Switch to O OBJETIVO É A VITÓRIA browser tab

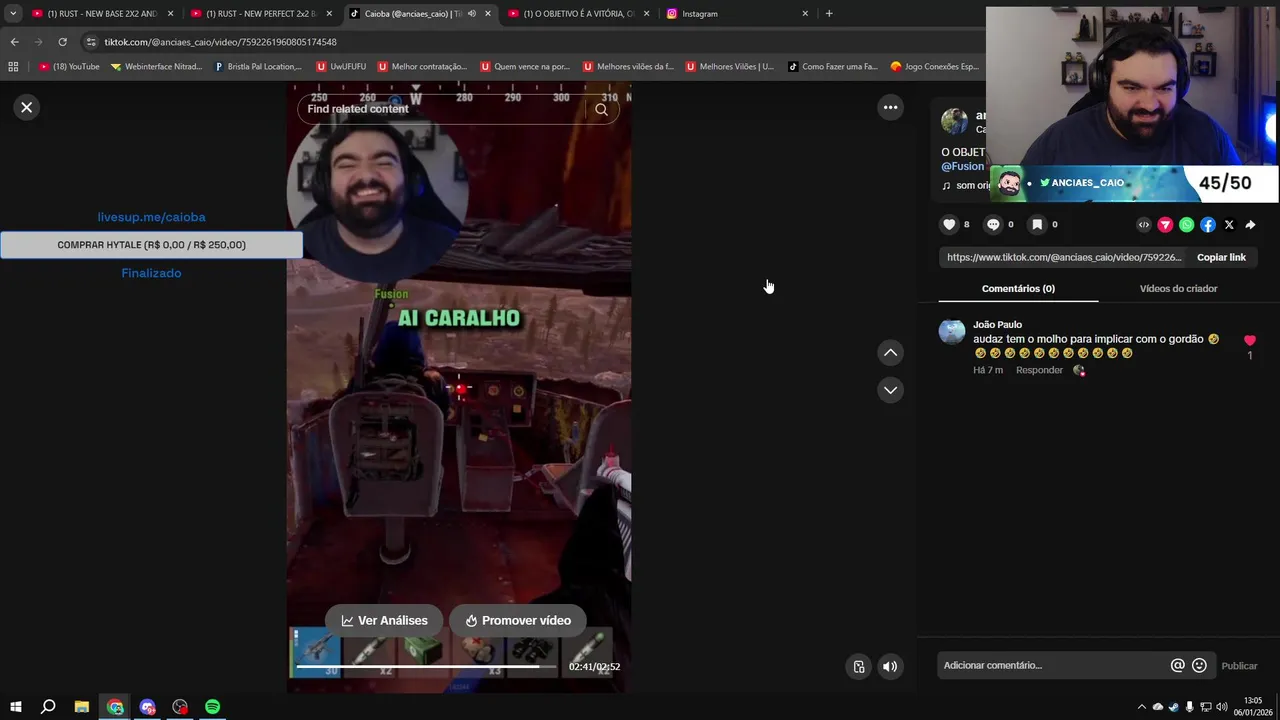pos(578,14)
